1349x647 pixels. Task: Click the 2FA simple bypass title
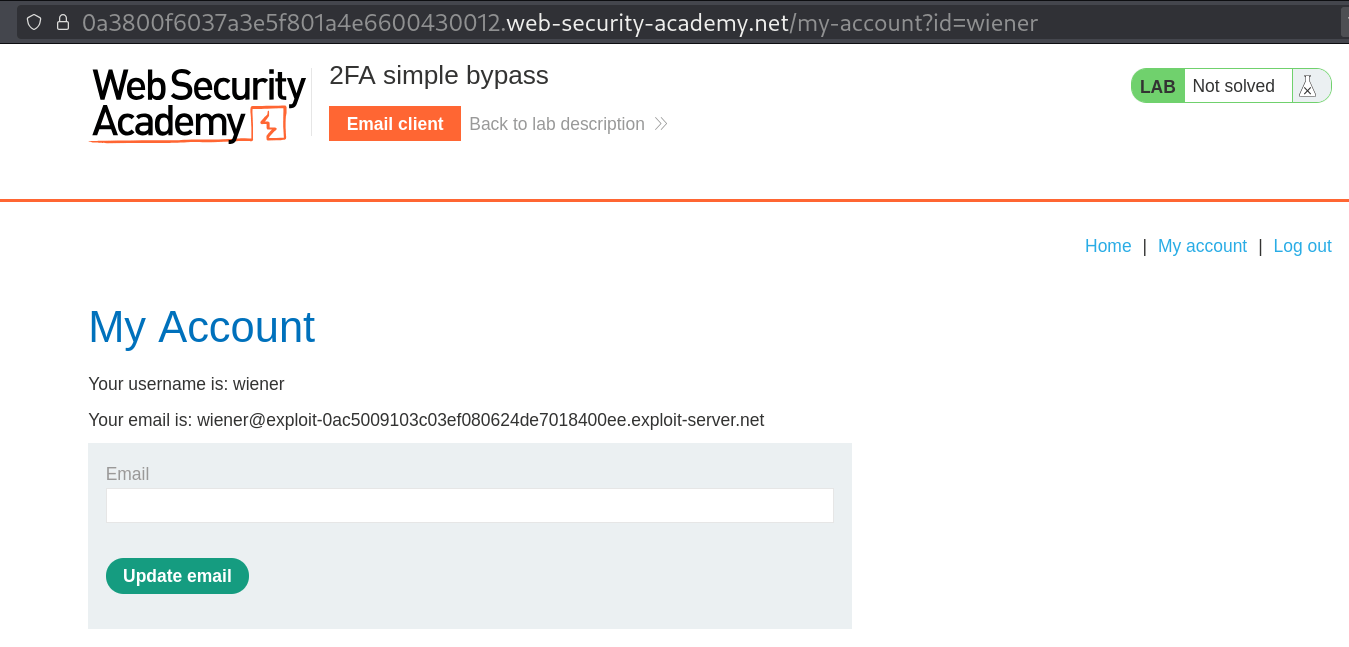[x=438, y=75]
